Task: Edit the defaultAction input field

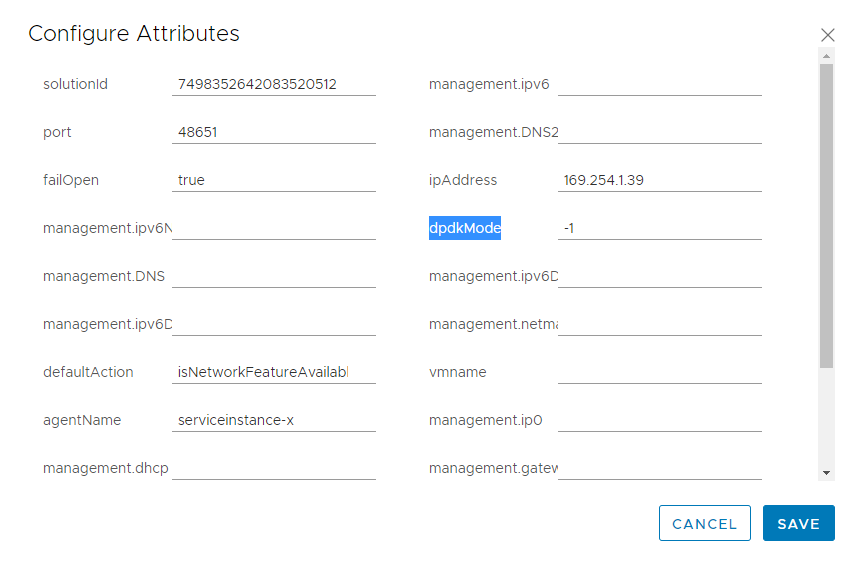Action: click(x=273, y=372)
